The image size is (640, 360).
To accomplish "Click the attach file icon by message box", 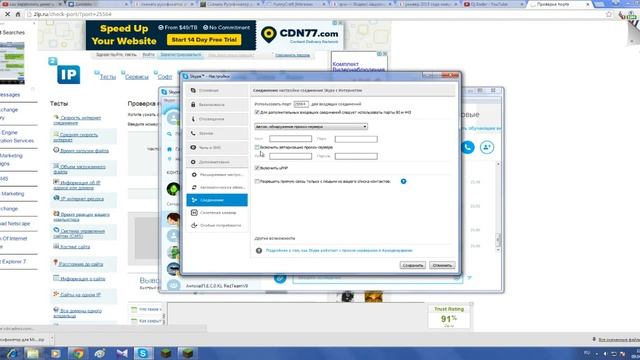I will pyautogui.click(x=280, y=278).
